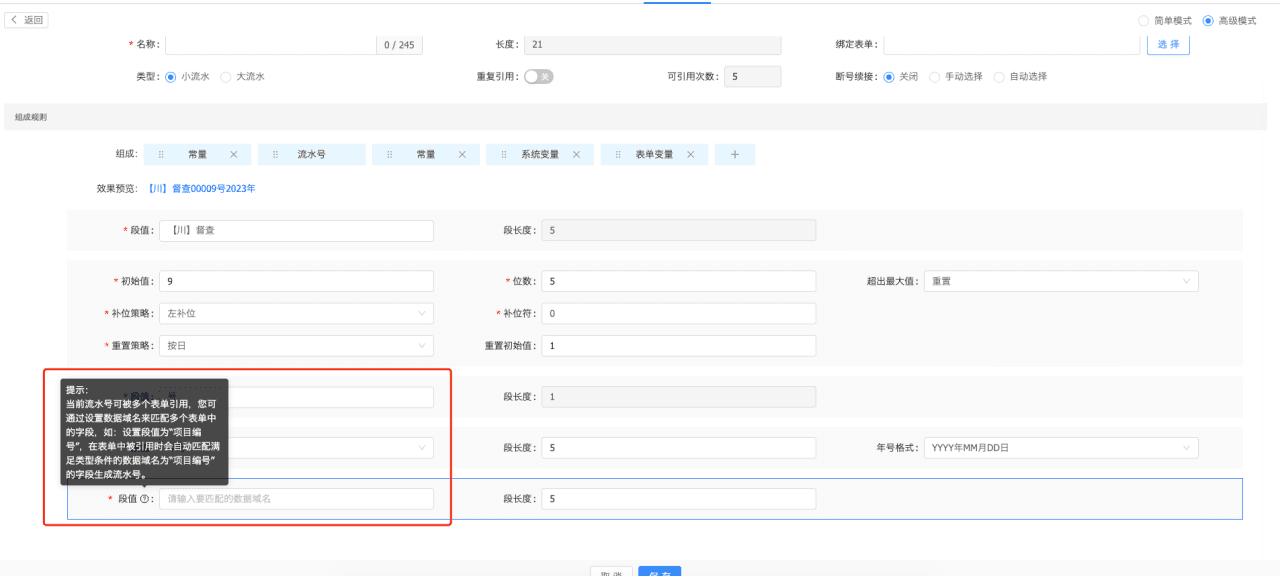Click drag handle of 系统变量 chip
The image size is (1280, 576).
pos(504,155)
